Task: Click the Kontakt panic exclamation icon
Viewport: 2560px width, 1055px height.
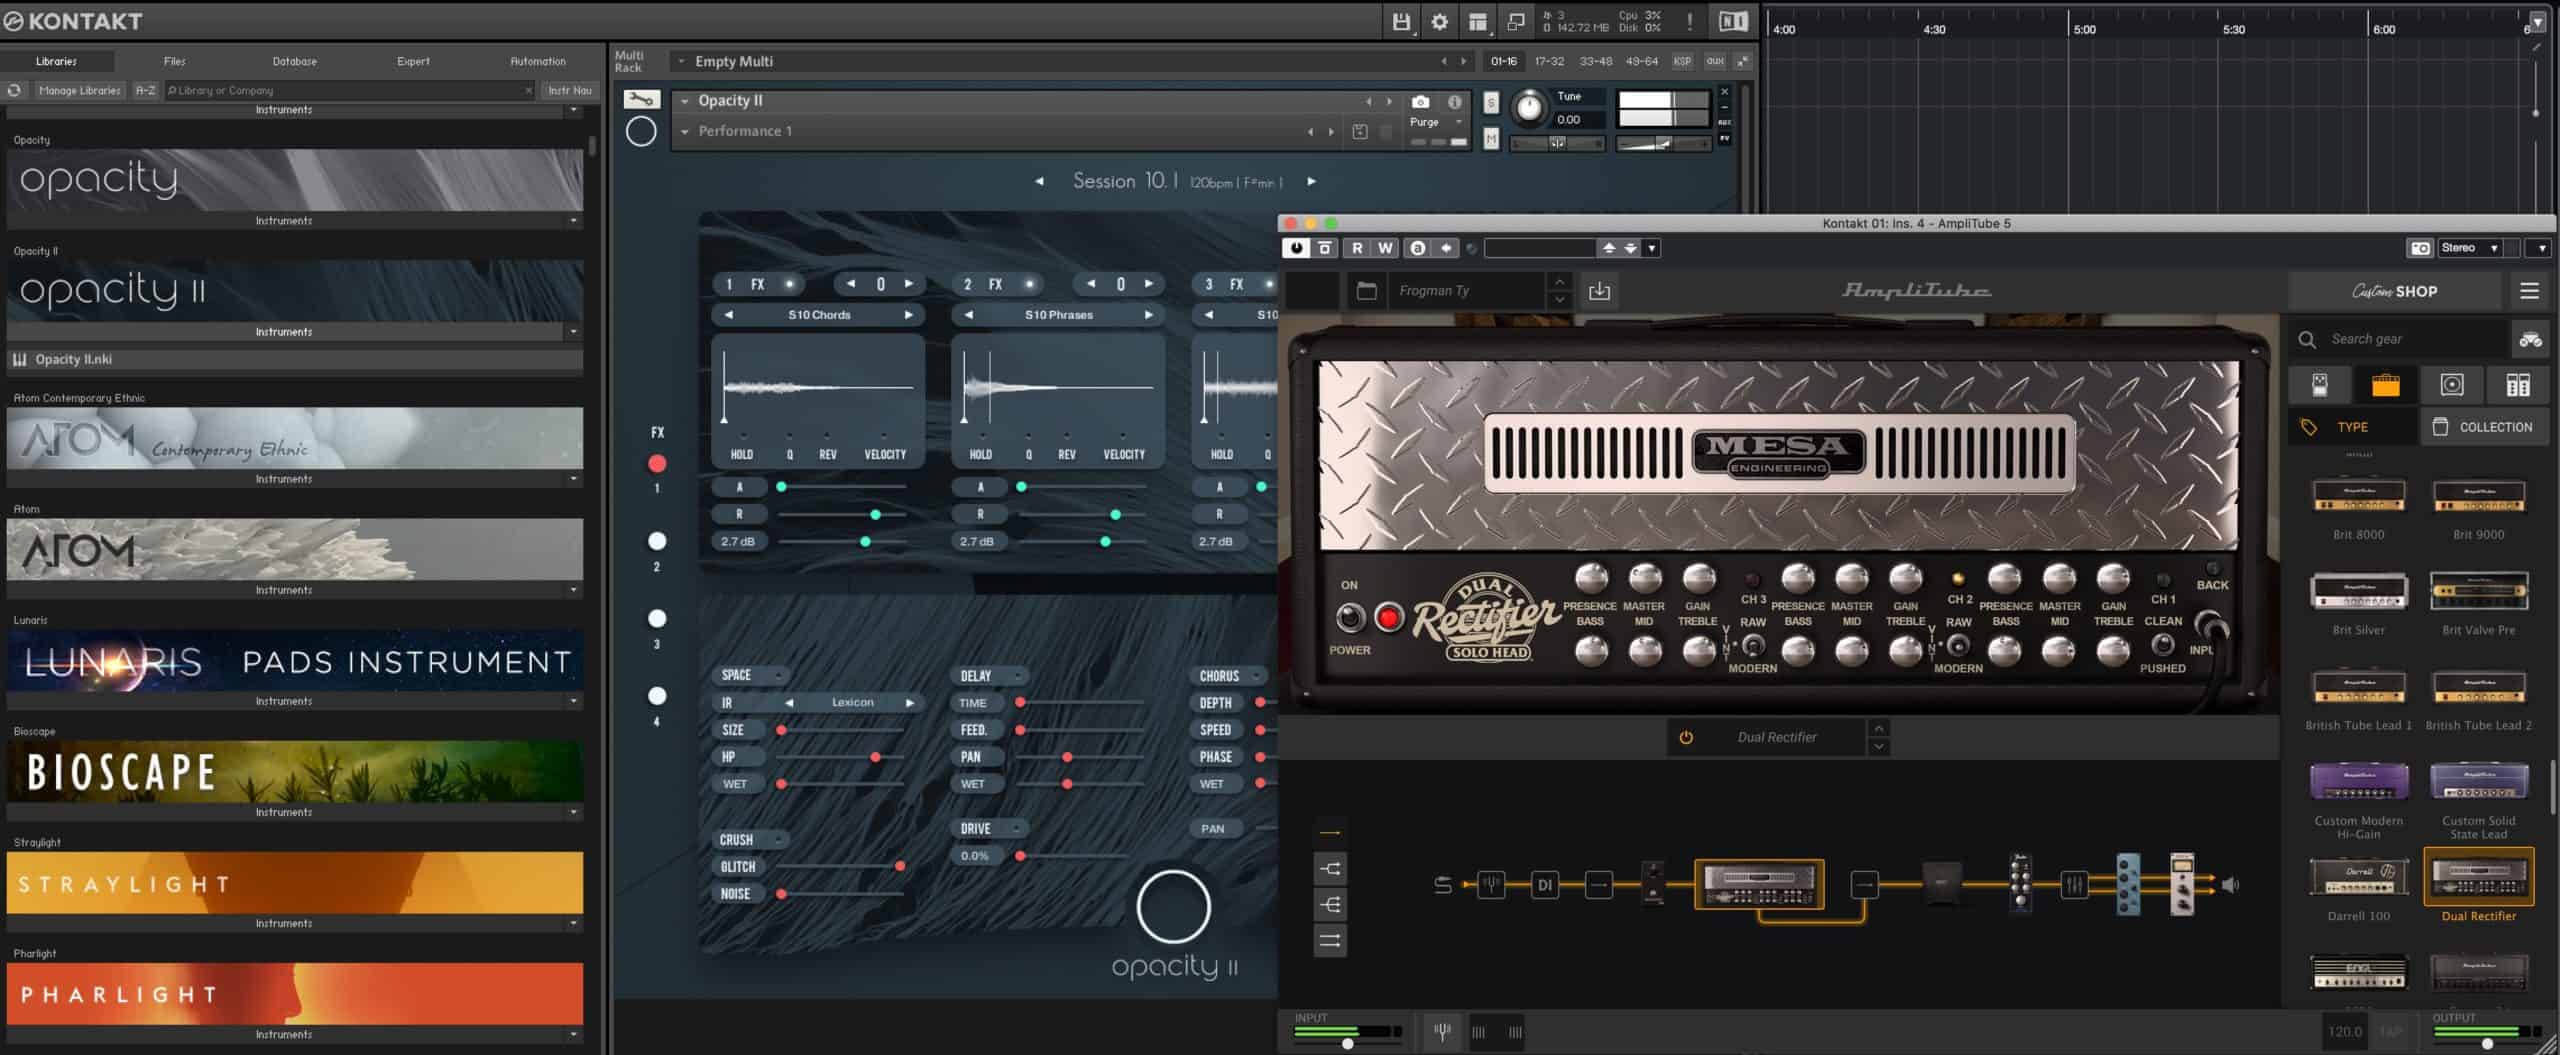Action: (1690, 21)
